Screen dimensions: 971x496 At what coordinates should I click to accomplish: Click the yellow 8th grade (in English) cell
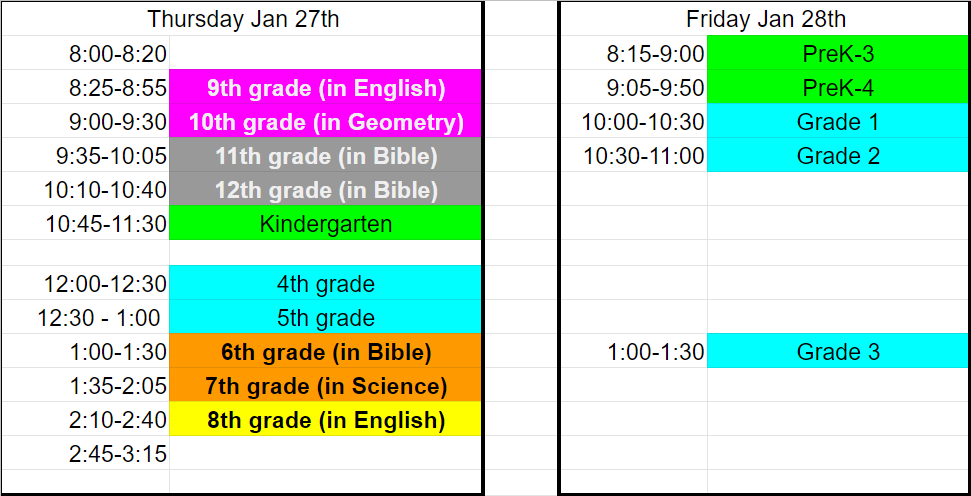coord(326,420)
